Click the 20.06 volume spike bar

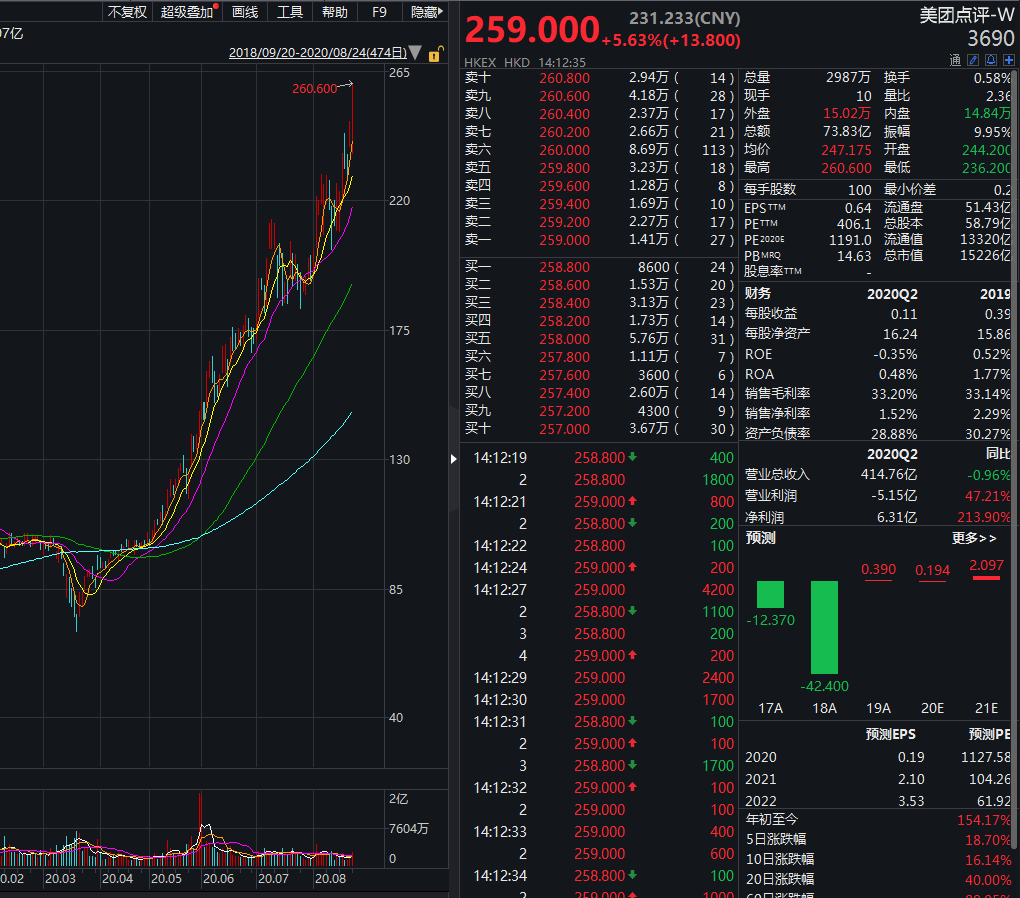(x=200, y=829)
